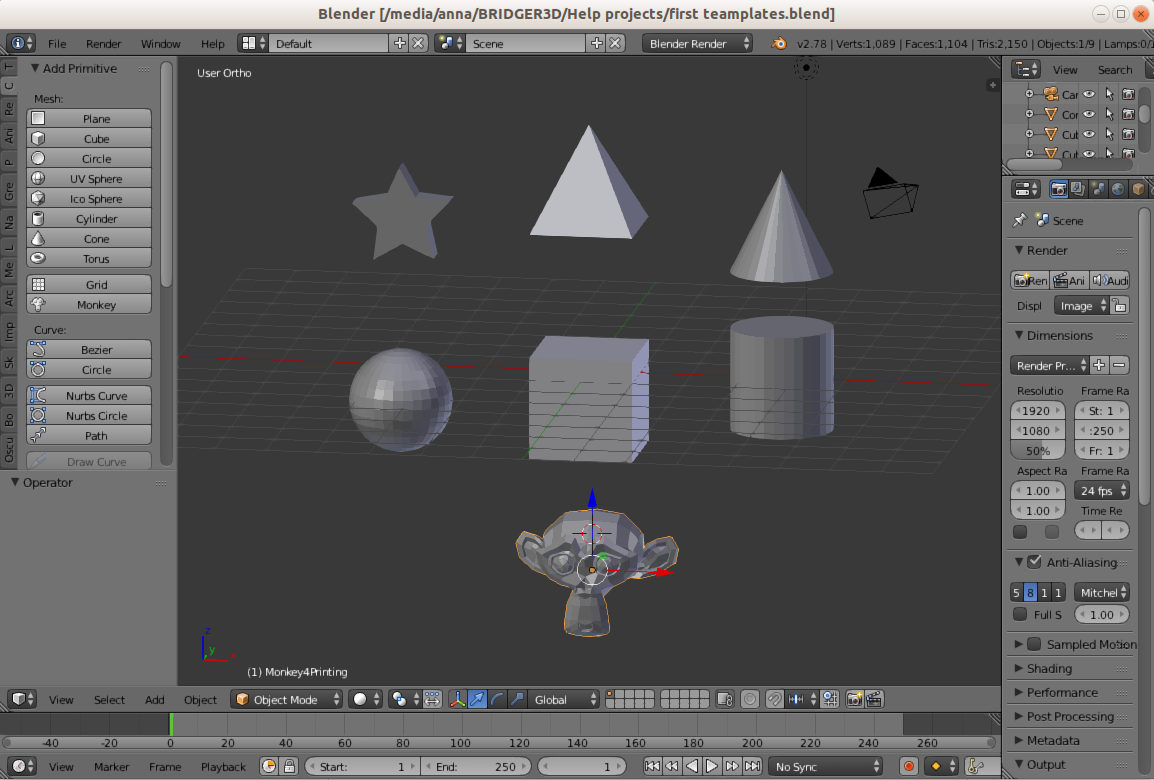The height and width of the screenshot is (780, 1154).
Task: Open the File menu
Action: point(57,43)
